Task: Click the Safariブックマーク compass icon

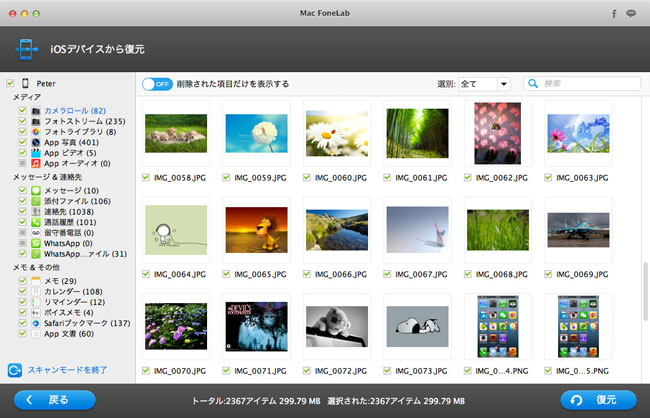Action: (35, 323)
